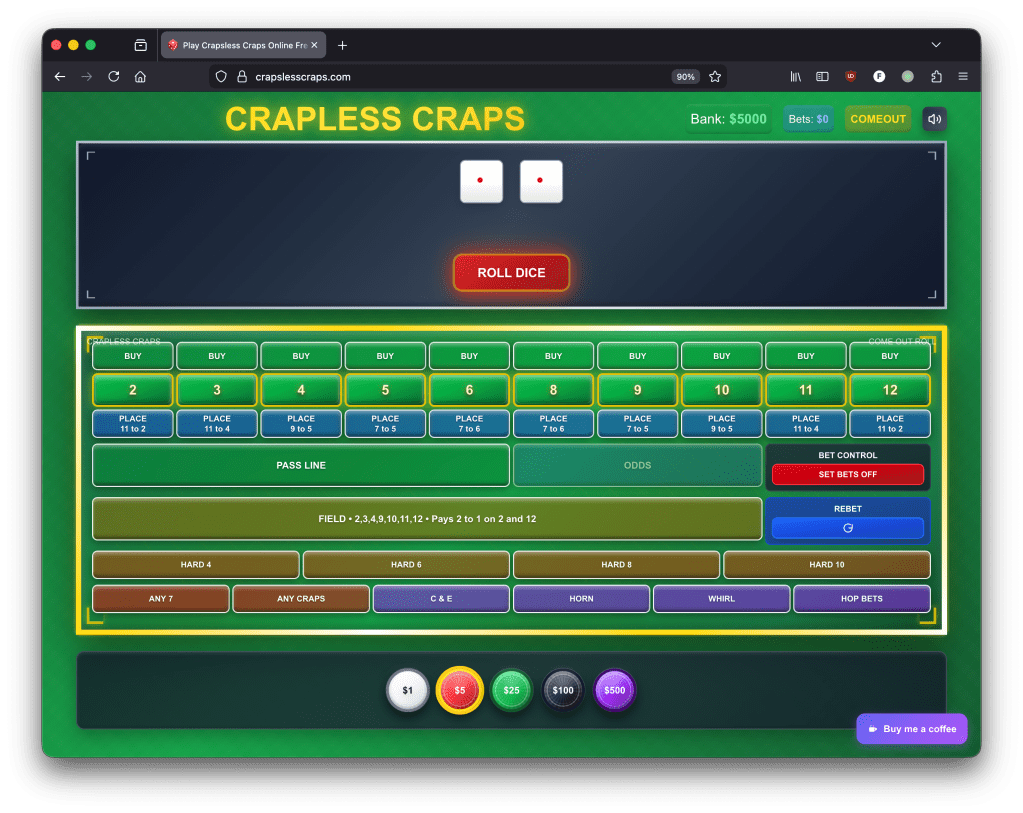Mute game sound with the speaker icon
1023x813 pixels.
pyautogui.click(x=932, y=118)
